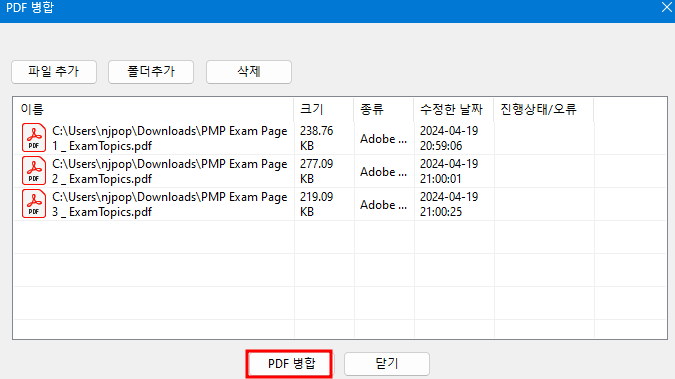Click the 폴더추가 button
The image size is (675, 379).
coord(151,71)
